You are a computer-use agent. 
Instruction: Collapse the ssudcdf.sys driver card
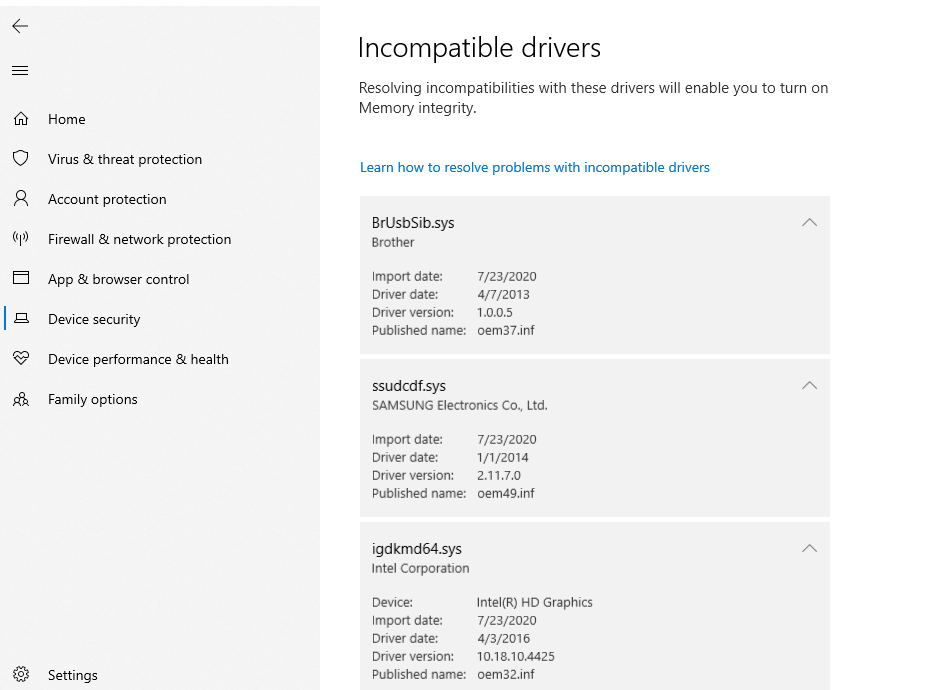point(809,385)
